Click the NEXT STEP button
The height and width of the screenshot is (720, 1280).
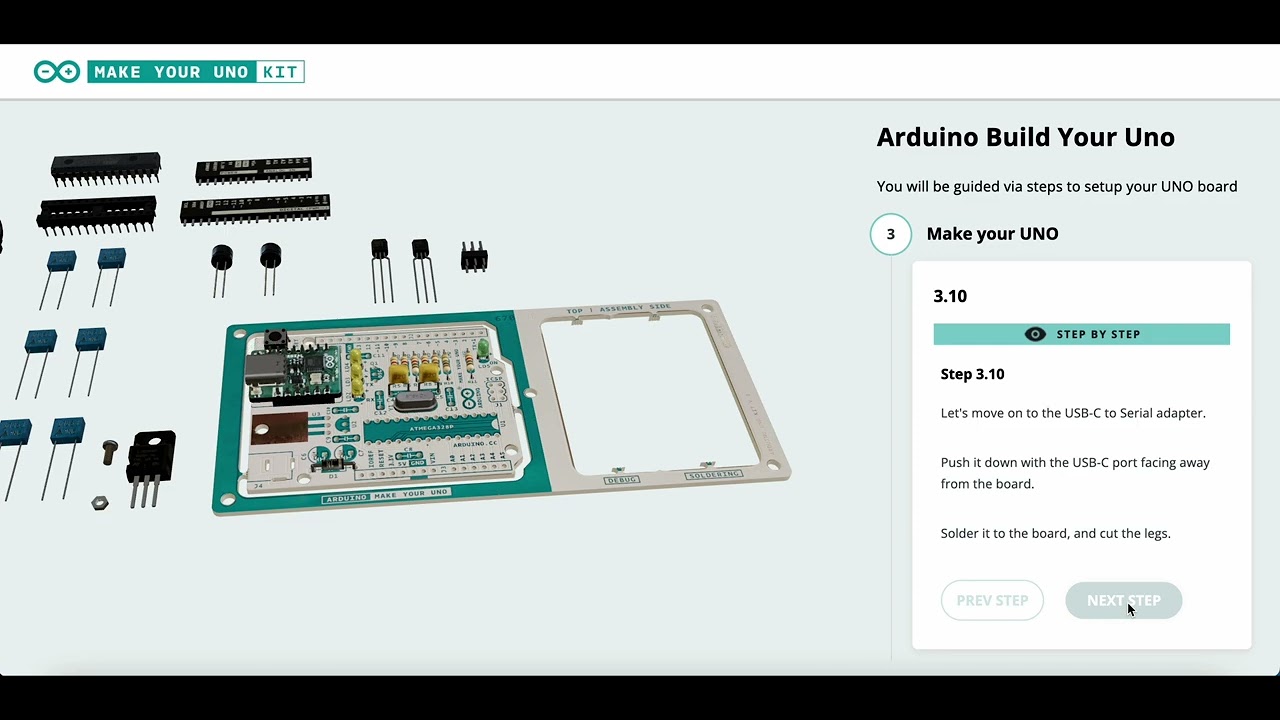1123,600
